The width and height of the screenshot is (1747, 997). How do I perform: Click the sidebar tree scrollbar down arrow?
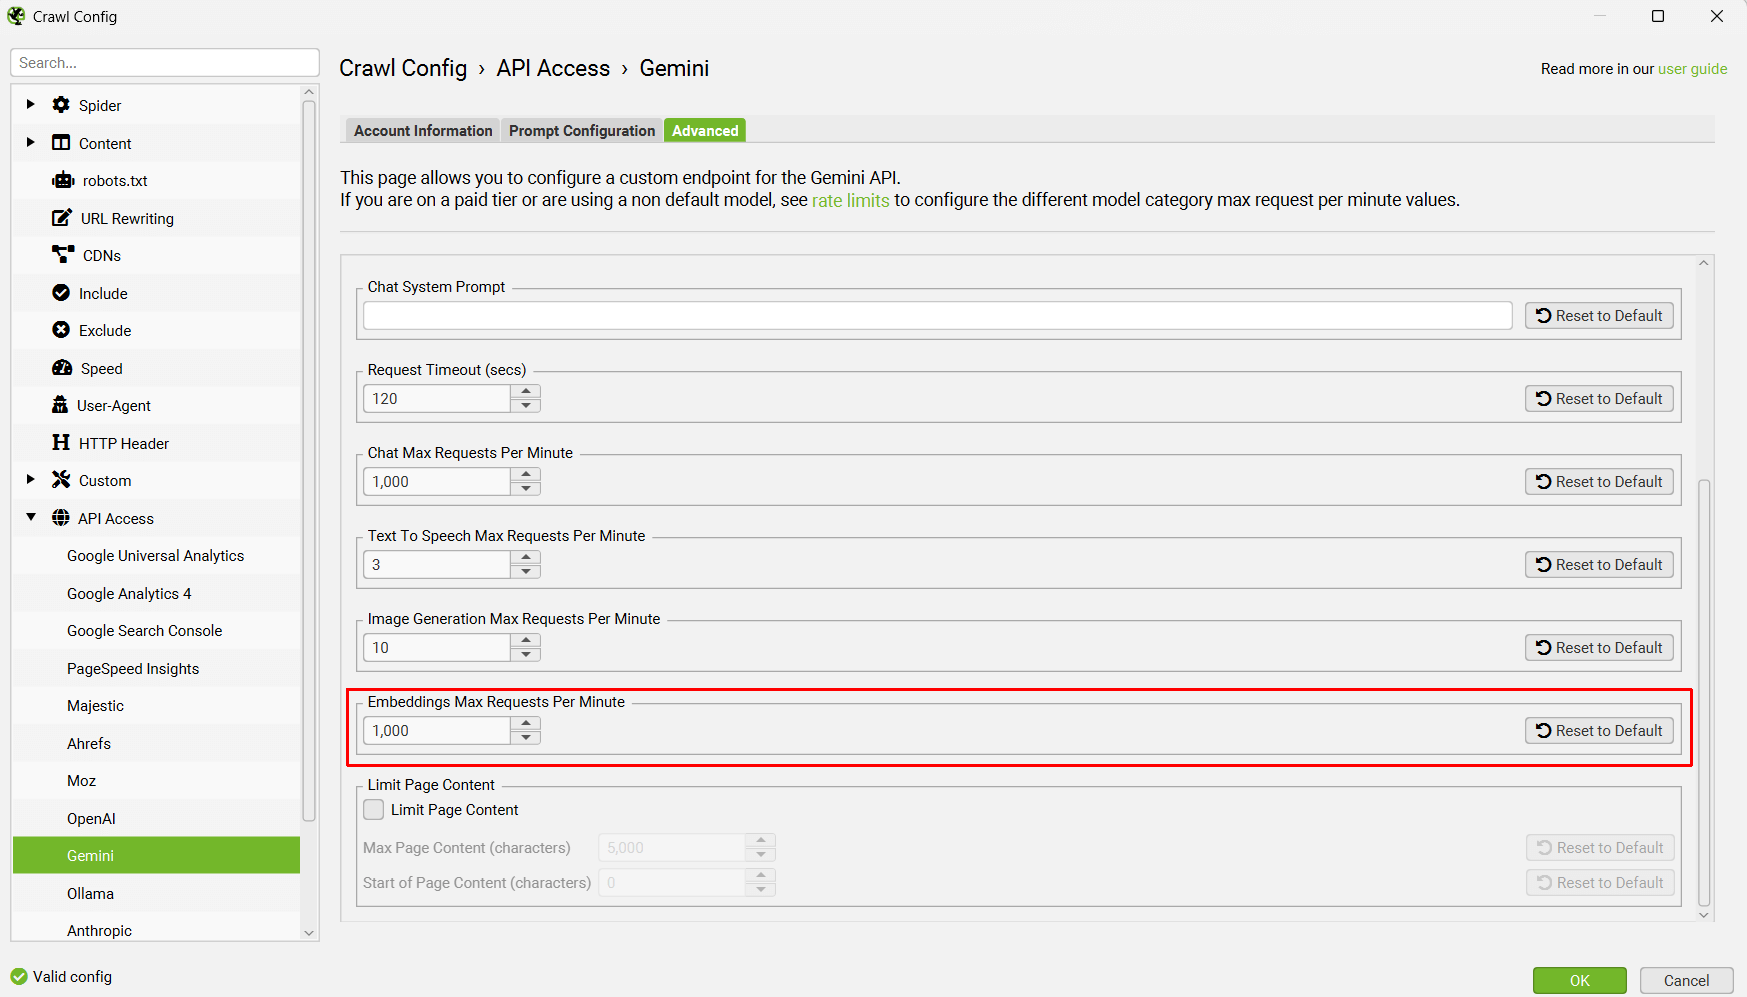click(x=309, y=932)
